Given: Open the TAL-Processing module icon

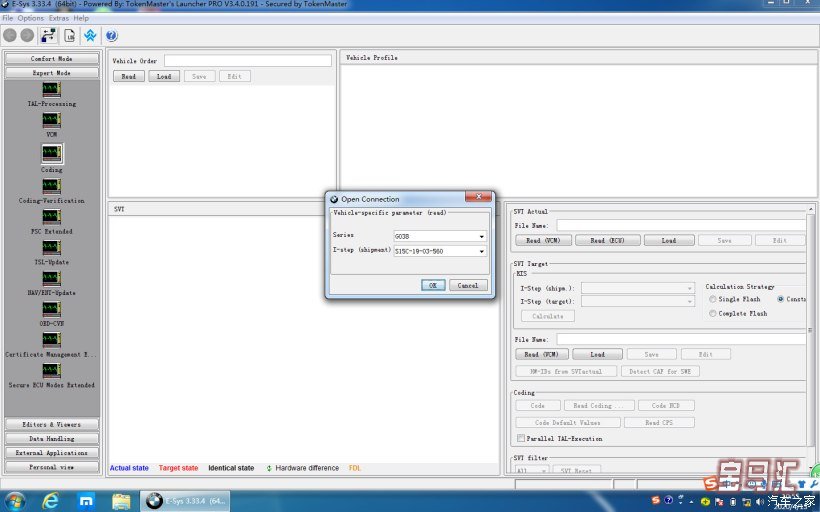Looking at the screenshot, I should [51, 90].
